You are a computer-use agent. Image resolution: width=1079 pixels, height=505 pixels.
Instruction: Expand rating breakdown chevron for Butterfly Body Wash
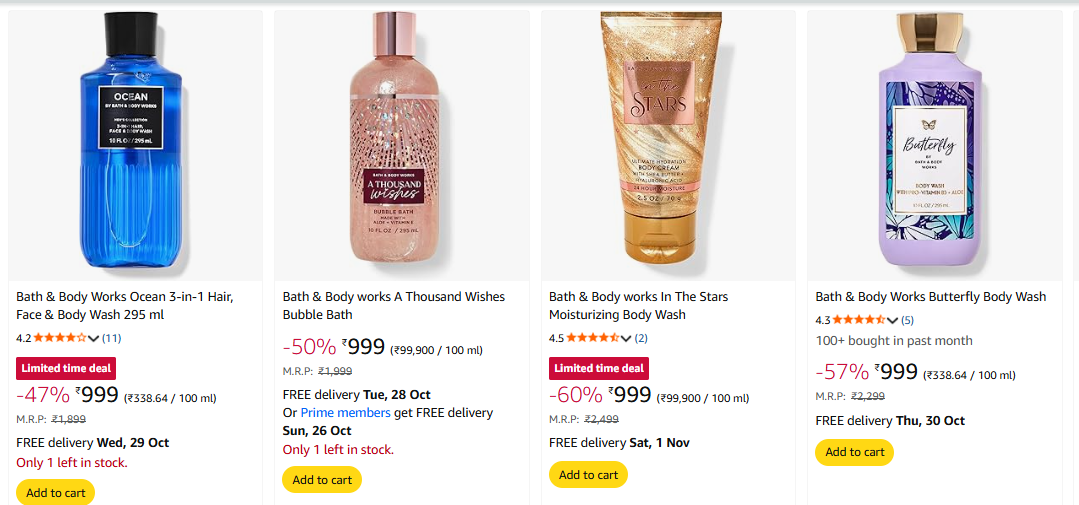(x=894, y=321)
